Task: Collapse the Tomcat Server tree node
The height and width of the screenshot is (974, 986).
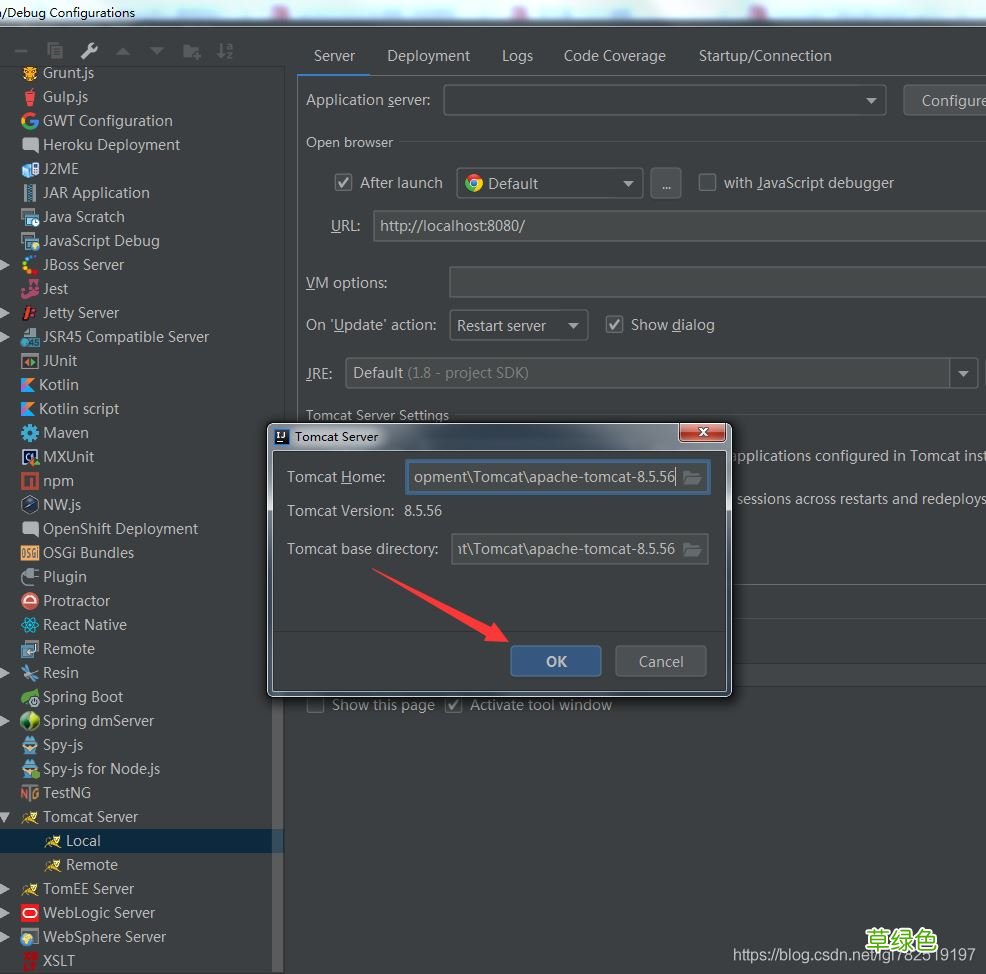Action: (x=6, y=817)
